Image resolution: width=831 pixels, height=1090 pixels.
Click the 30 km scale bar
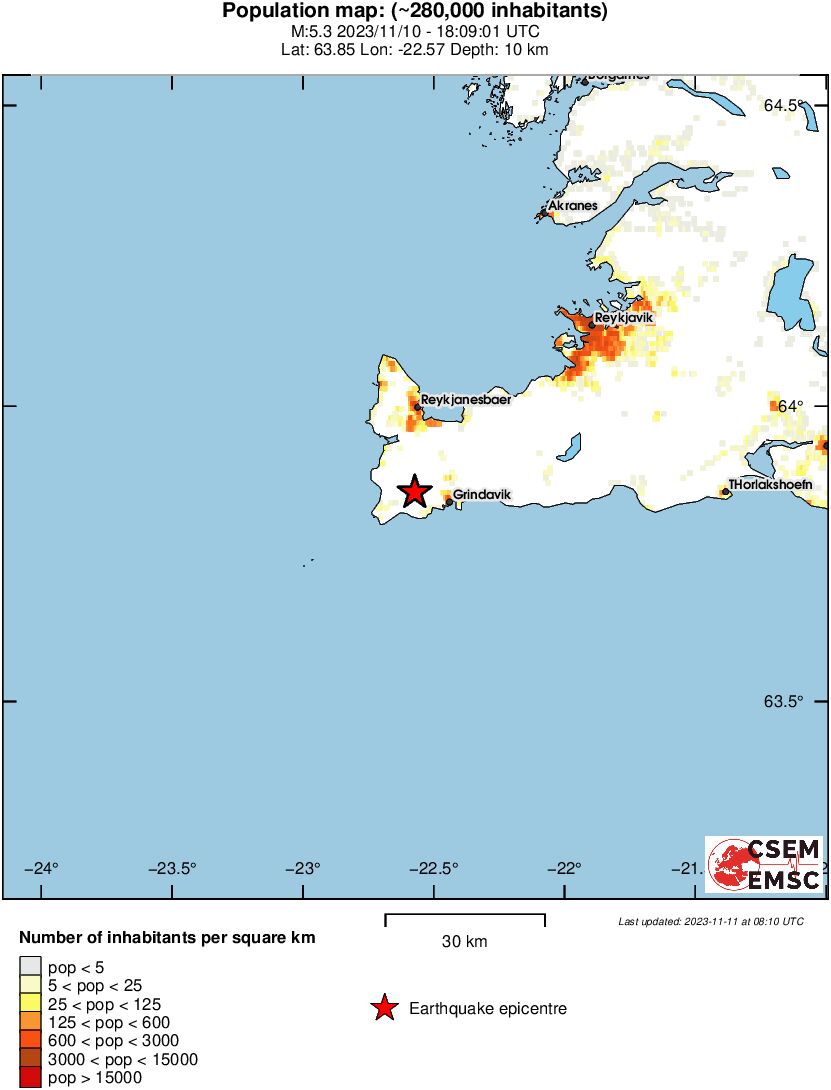point(465,916)
